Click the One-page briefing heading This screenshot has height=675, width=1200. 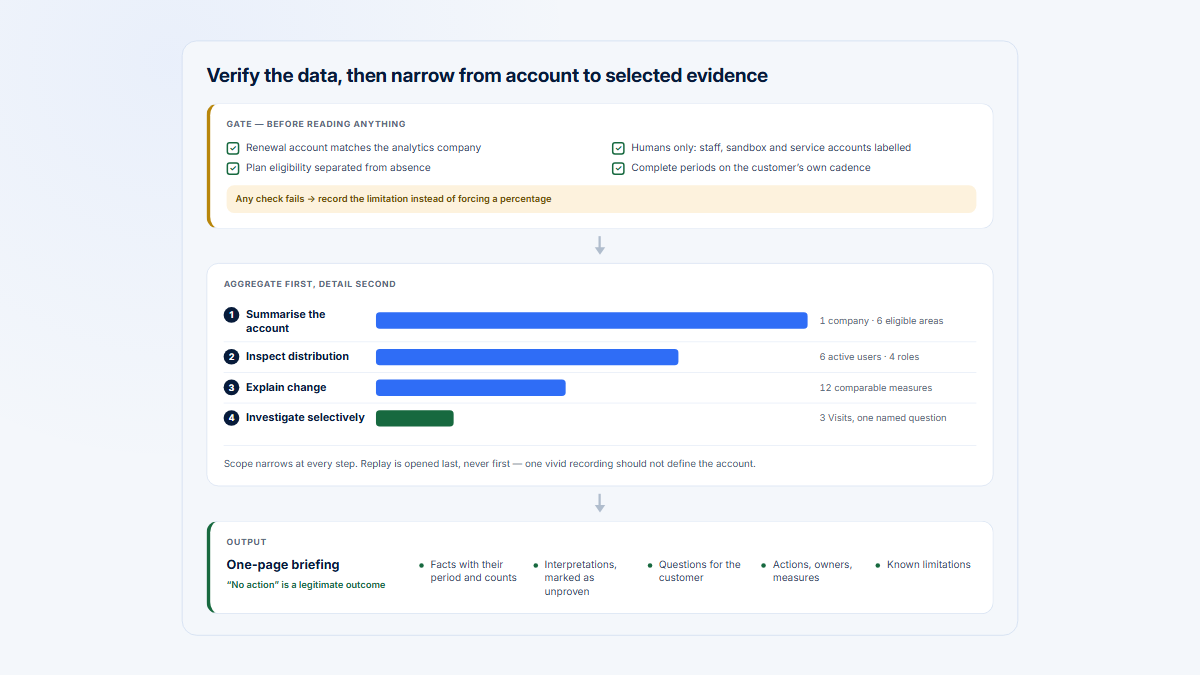click(x=283, y=565)
